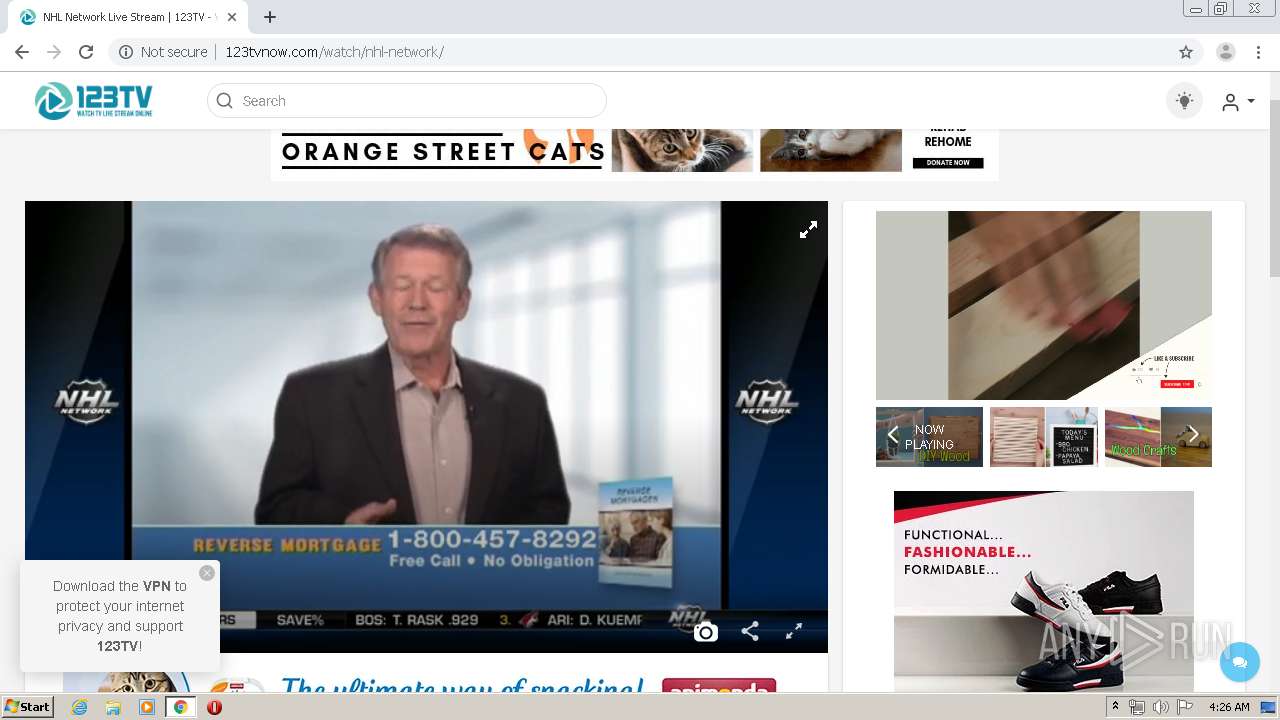Screen dimensions: 1280x720
Task: Toggle dark mode lightbulb icon
Action: [x=1184, y=101]
